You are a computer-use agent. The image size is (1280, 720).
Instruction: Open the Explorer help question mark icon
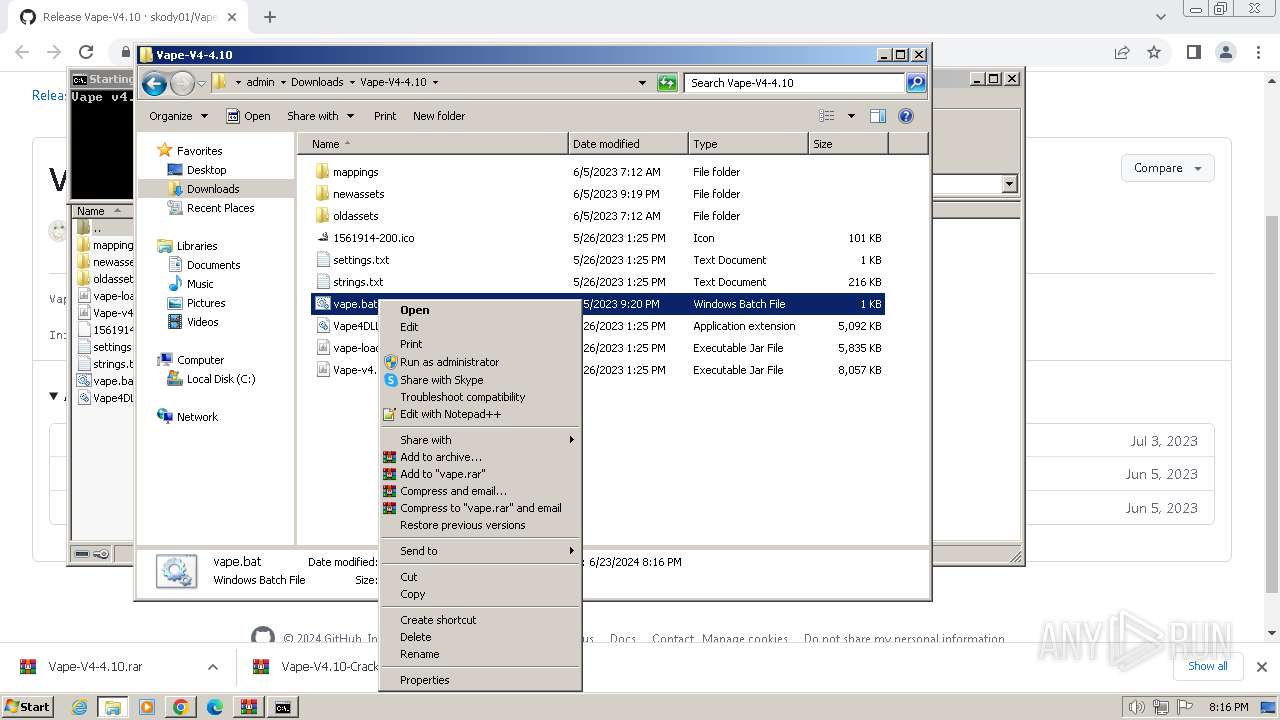point(906,116)
